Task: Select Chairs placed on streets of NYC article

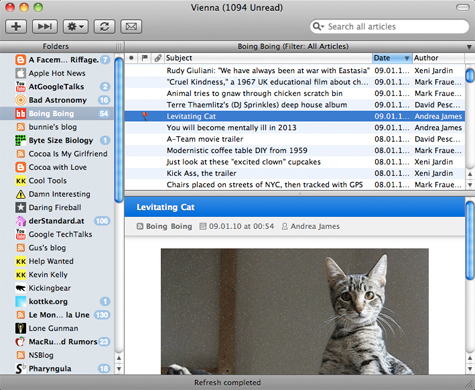Action: click(295, 185)
